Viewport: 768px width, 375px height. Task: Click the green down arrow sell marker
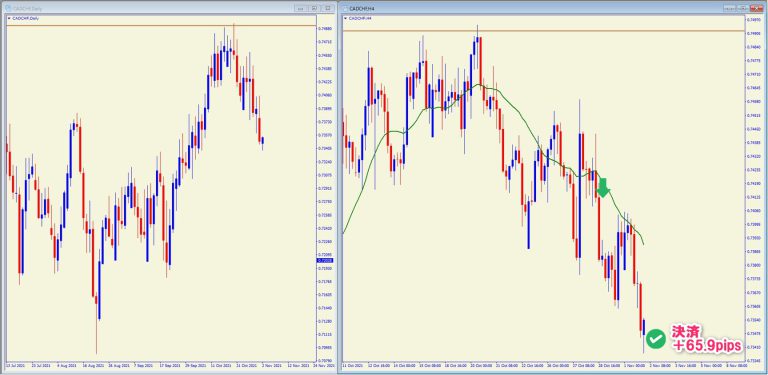point(603,188)
